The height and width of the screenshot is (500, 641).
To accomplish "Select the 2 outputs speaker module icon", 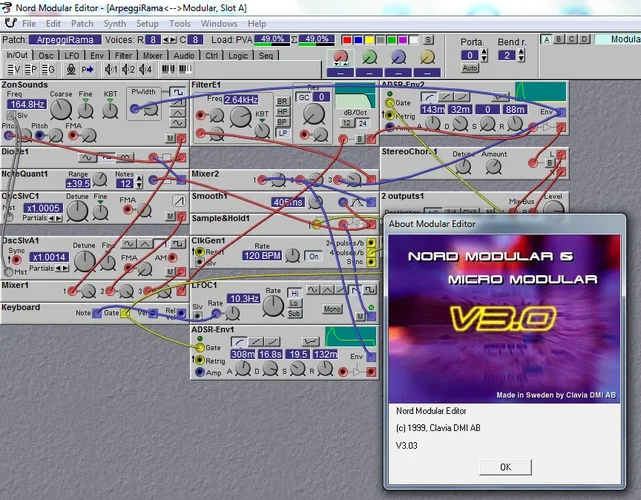I will pyautogui.click(x=128, y=70).
